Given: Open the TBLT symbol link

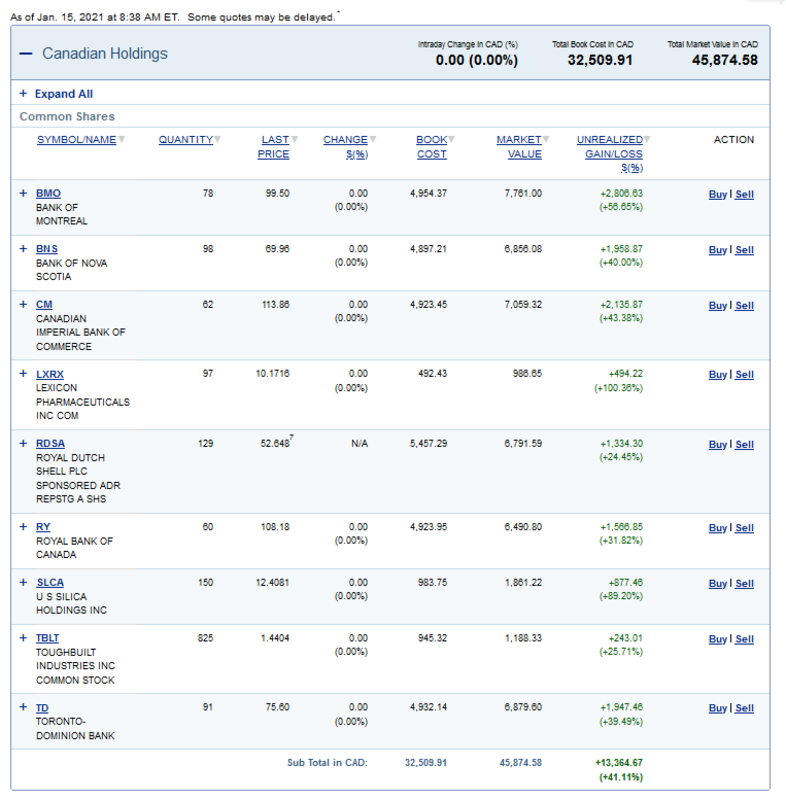Looking at the screenshot, I should click(x=47, y=638).
